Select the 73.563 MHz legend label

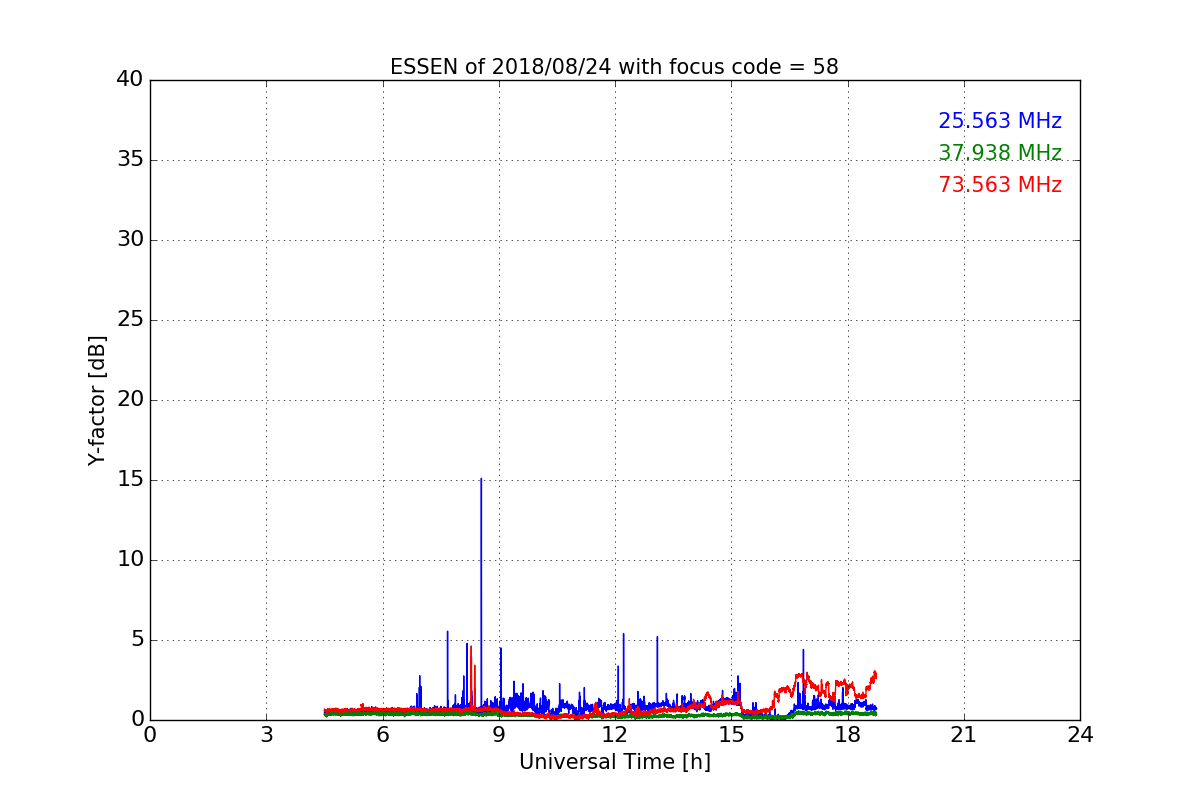[1000, 185]
